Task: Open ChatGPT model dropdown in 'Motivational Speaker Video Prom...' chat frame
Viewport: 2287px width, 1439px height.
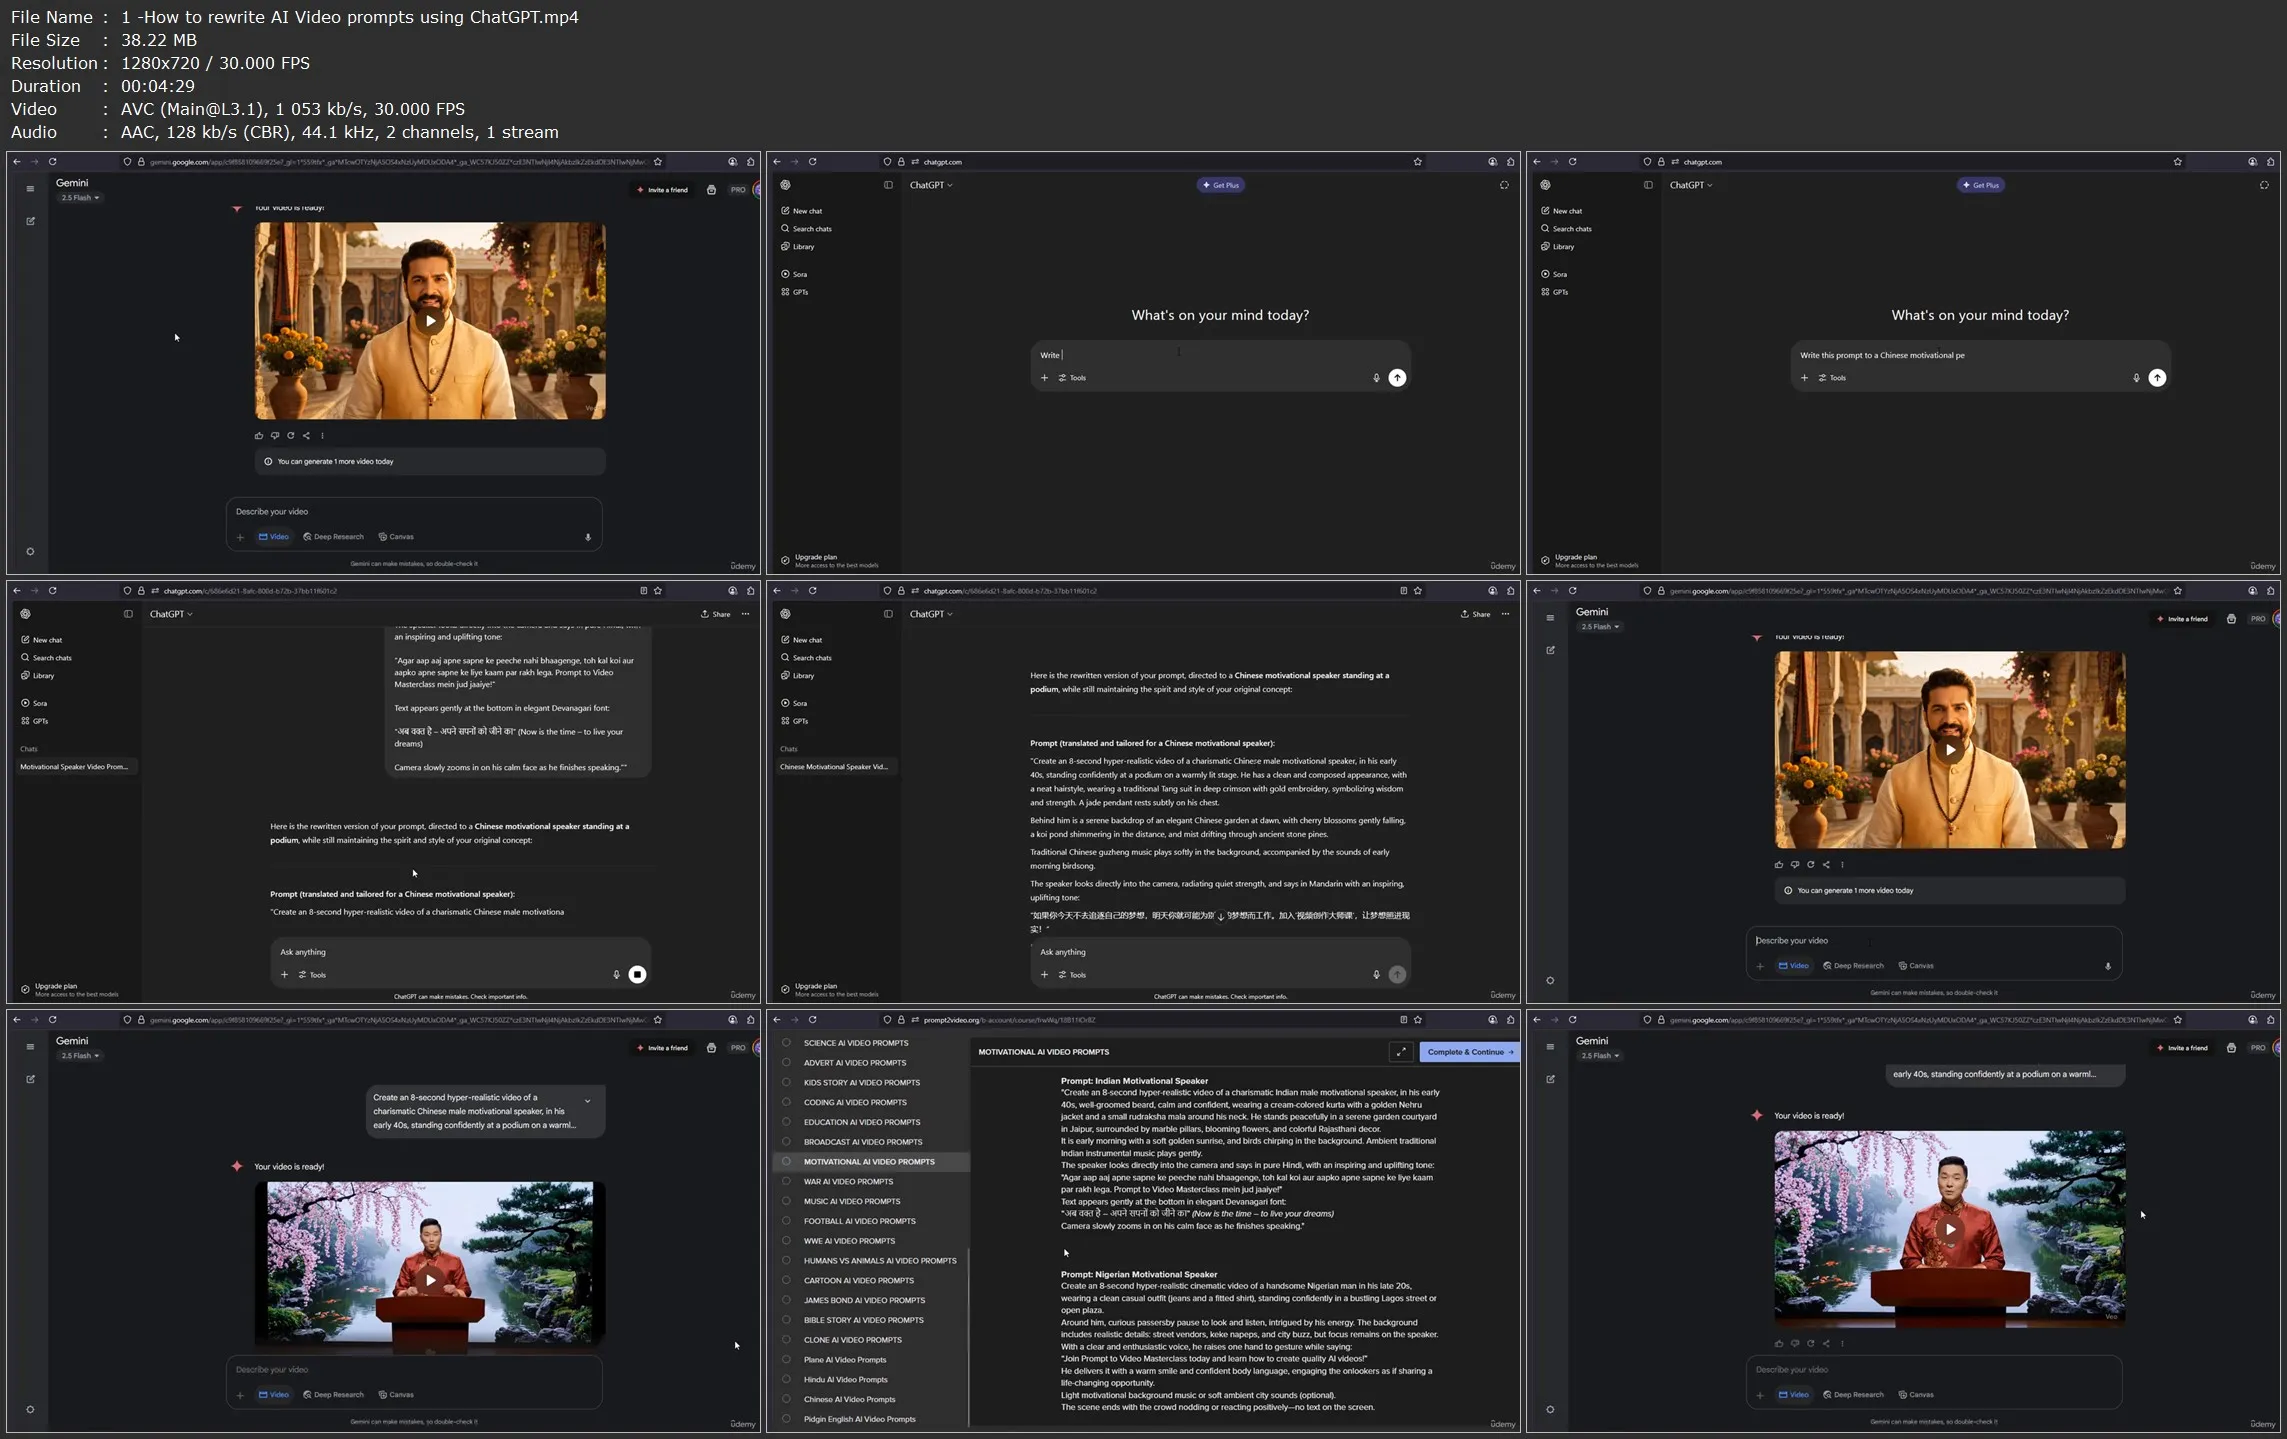Action: pyautogui.click(x=171, y=614)
